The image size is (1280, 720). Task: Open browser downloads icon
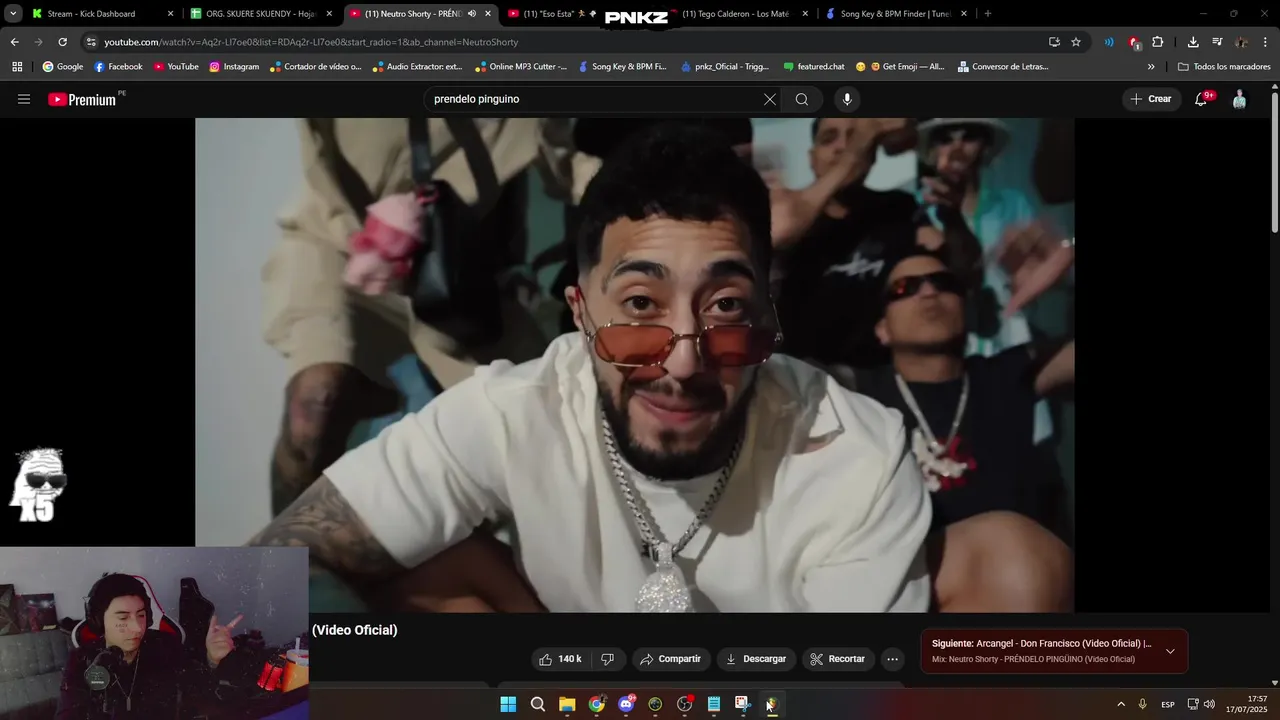(x=1193, y=42)
